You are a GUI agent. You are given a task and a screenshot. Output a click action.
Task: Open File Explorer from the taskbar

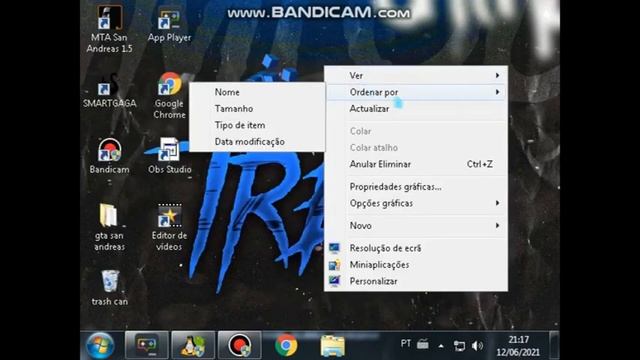(333, 346)
